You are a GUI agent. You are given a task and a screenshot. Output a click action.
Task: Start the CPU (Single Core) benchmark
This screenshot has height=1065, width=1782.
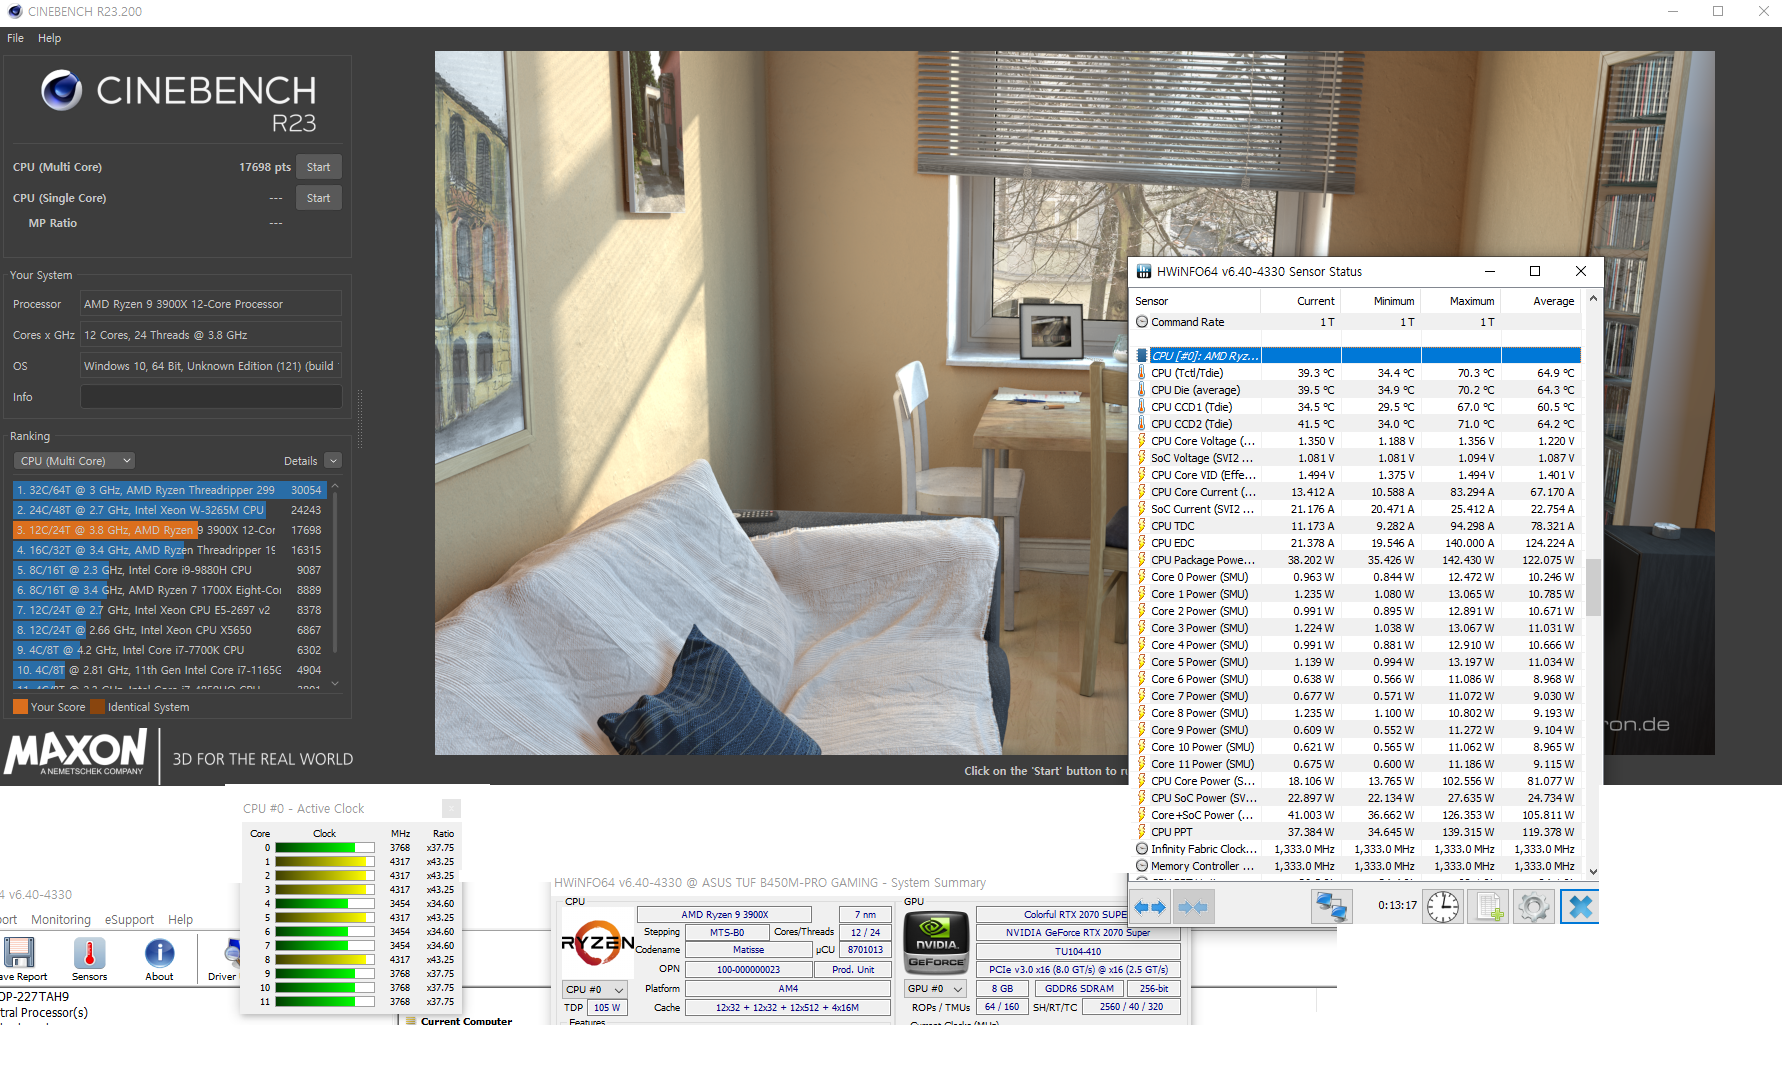(318, 198)
